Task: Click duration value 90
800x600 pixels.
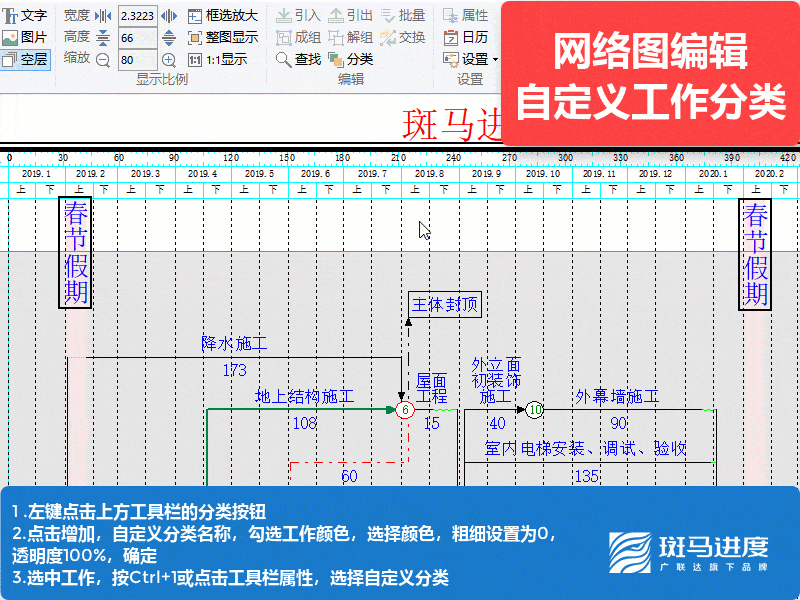Action: click(x=618, y=423)
